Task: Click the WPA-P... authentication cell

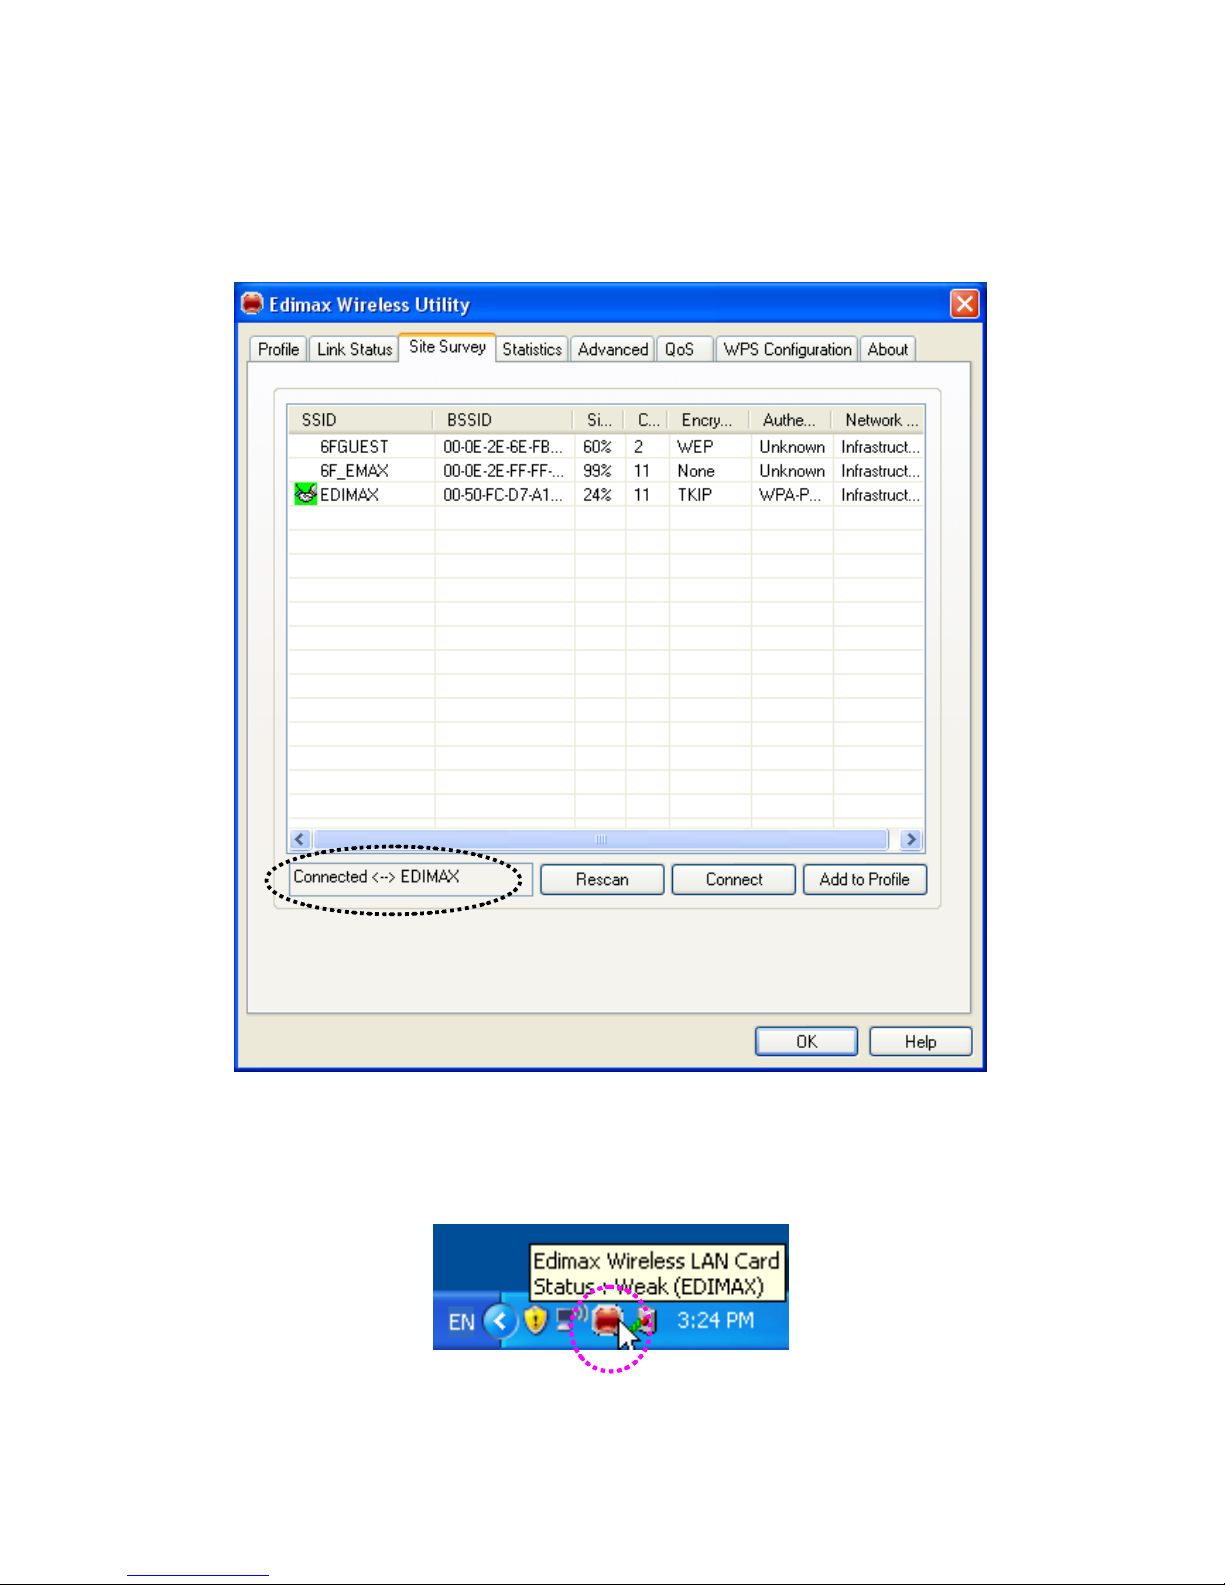Action: [x=790, y=494]
